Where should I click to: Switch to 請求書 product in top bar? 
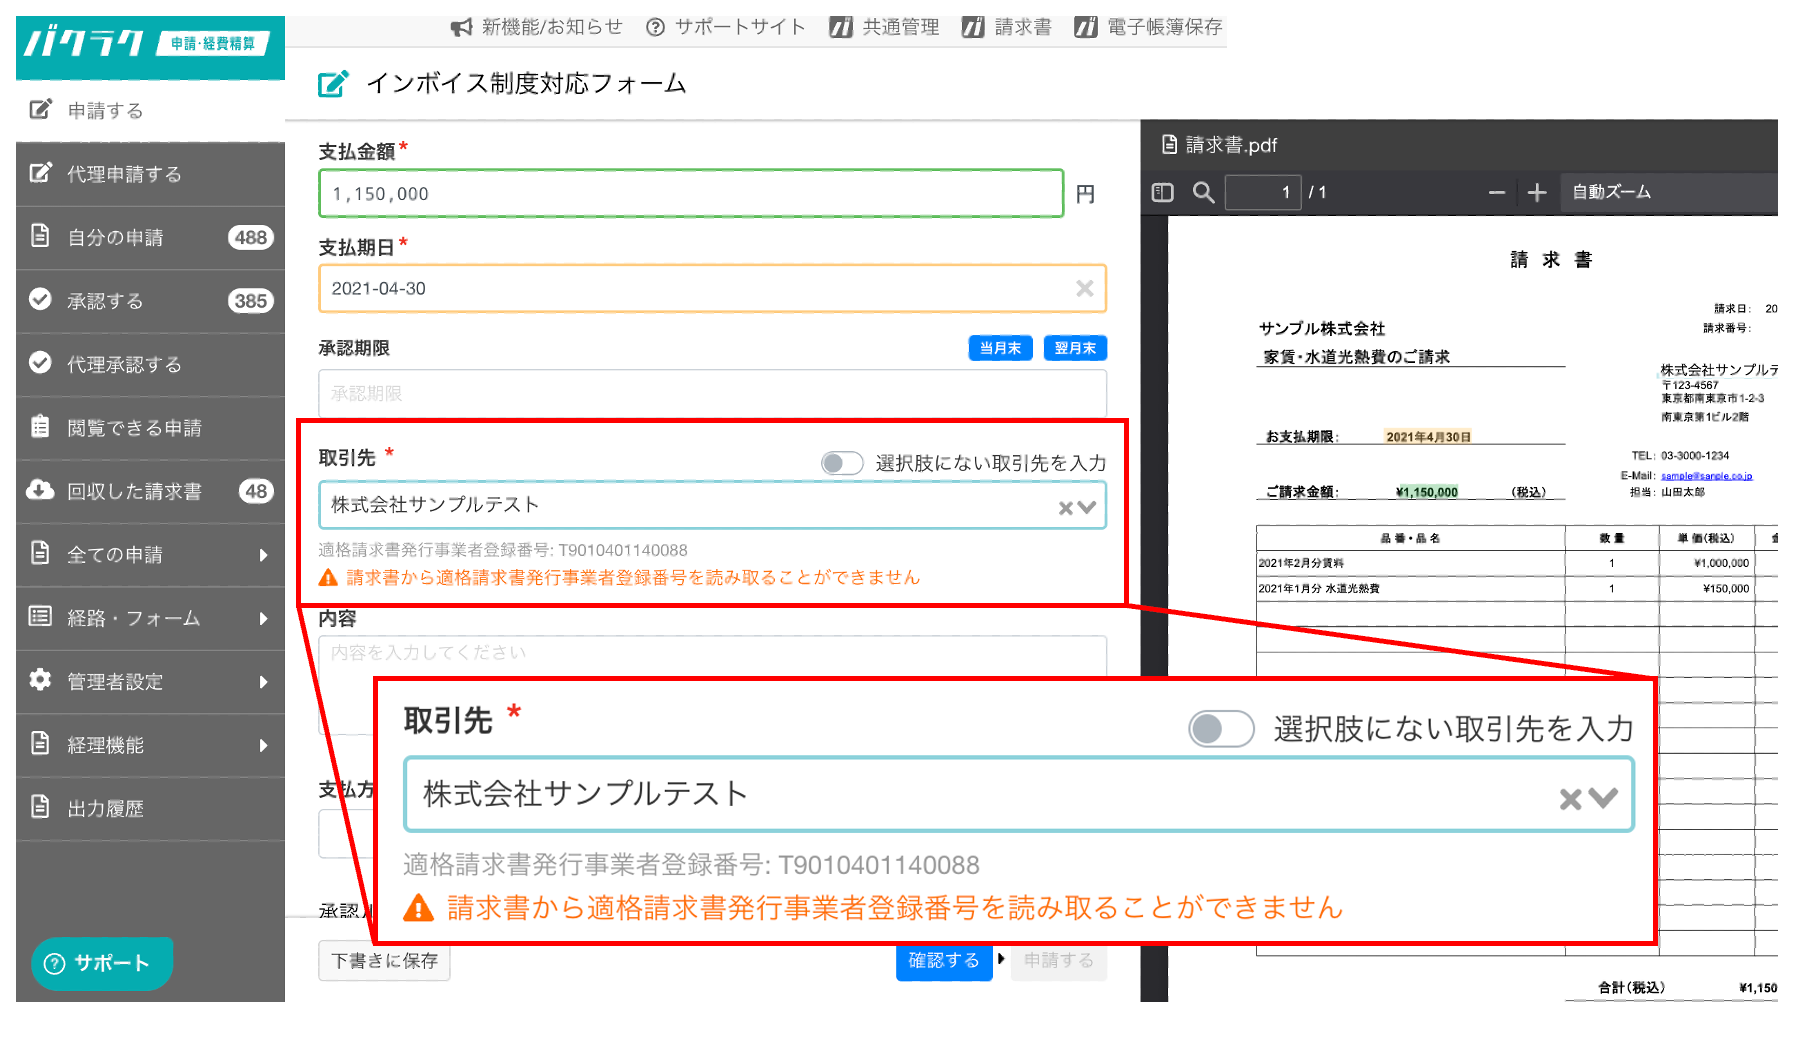click(1006, 27)
